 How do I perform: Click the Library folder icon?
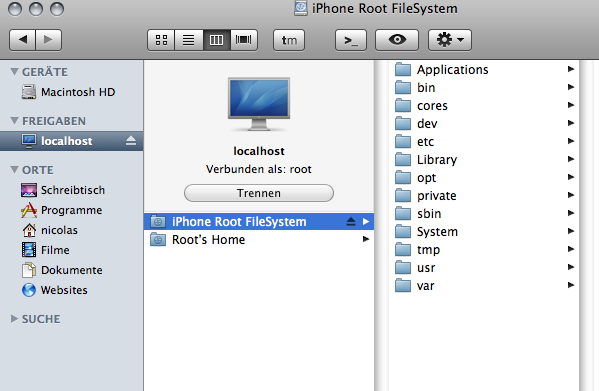coord(403,159)
